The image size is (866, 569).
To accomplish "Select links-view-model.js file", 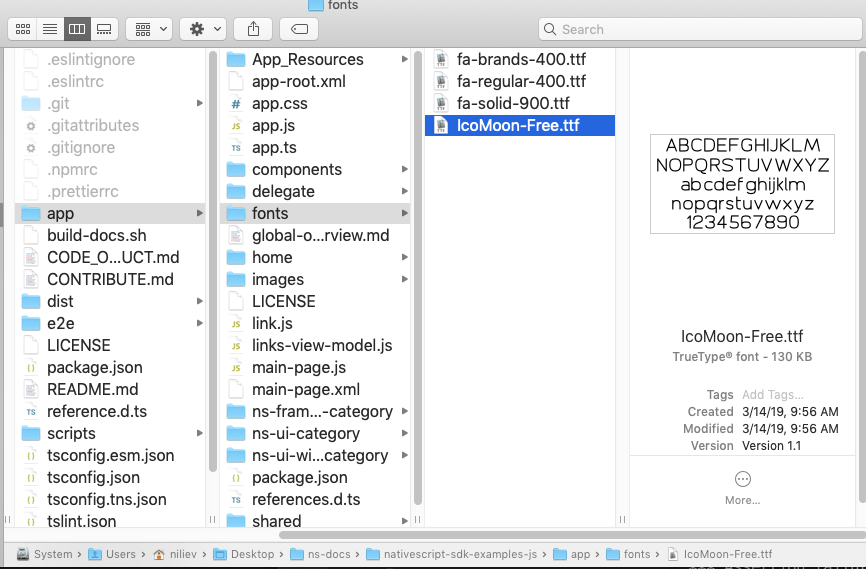I will pyautogui.click(x=315, y=345).
